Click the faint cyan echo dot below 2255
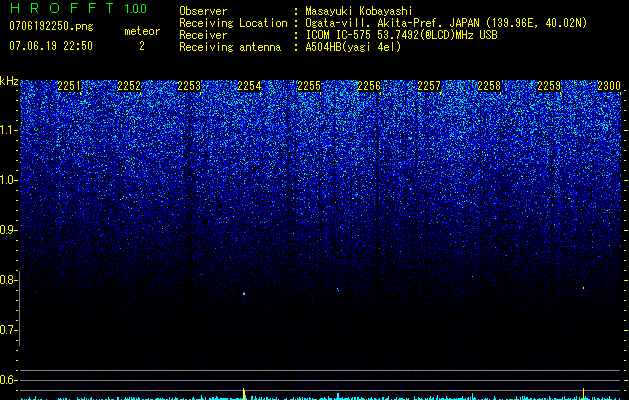This screenshot has height=400, width=629. pos(338,289)
